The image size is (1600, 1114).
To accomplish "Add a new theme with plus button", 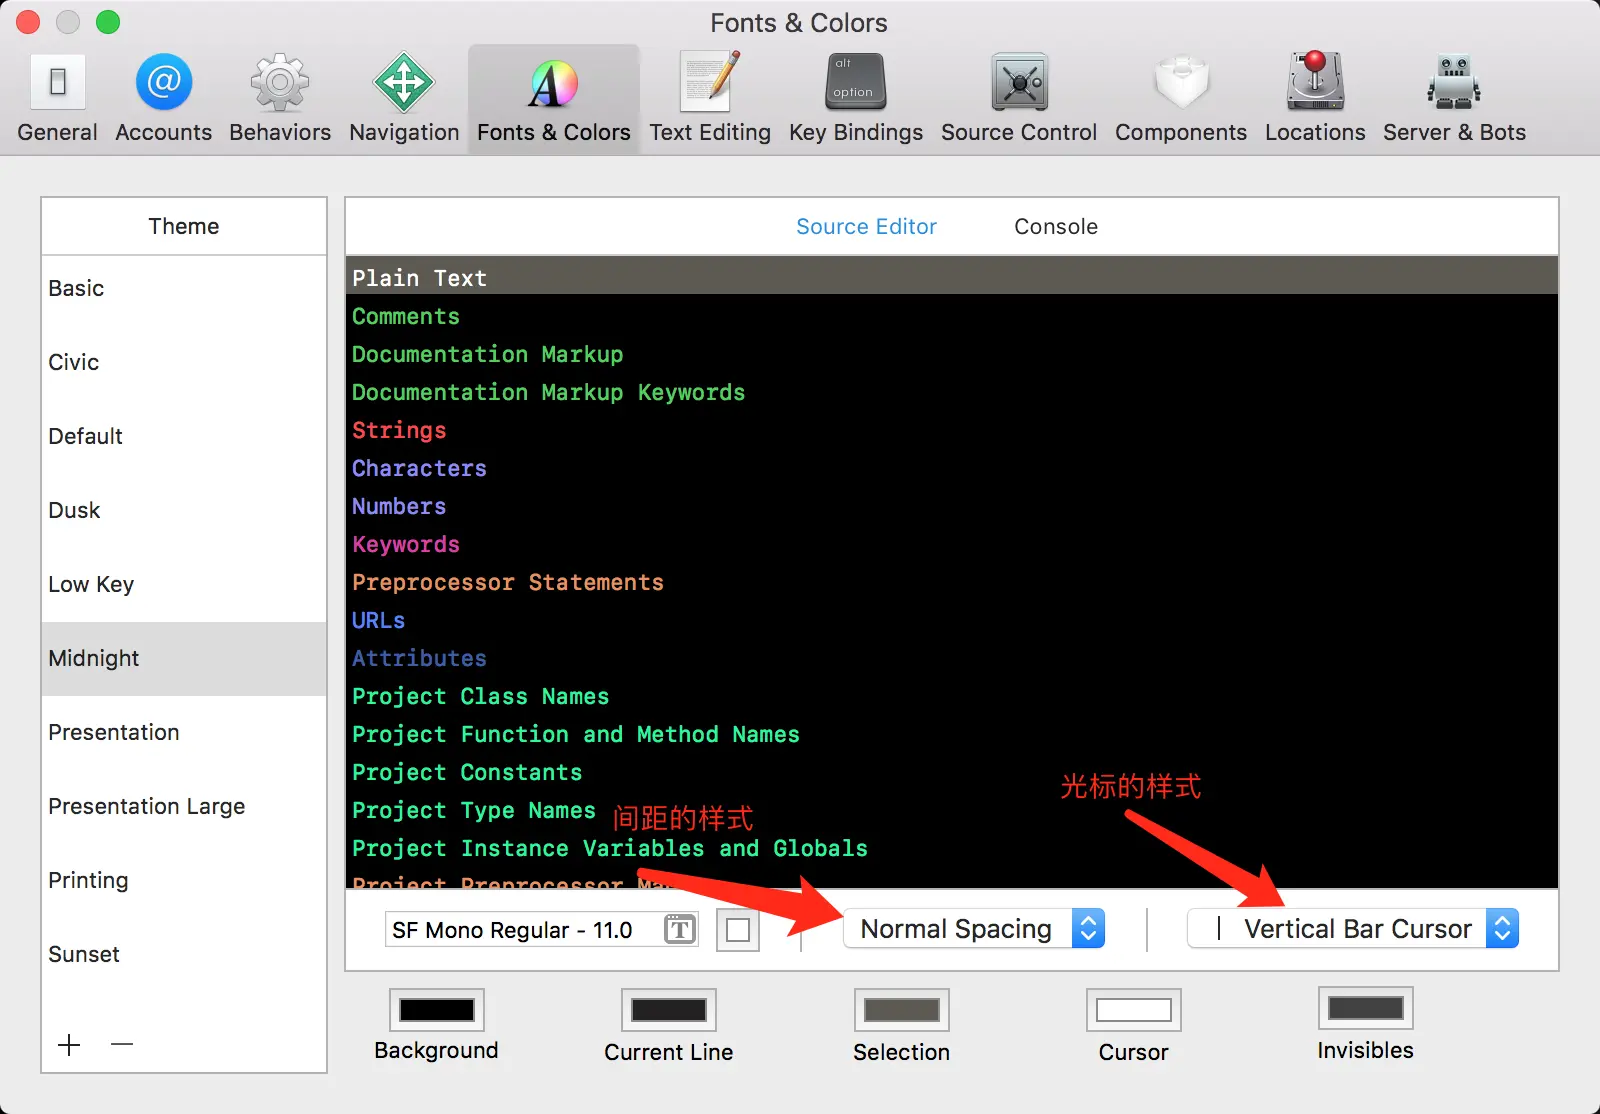I will [69, 1045].
